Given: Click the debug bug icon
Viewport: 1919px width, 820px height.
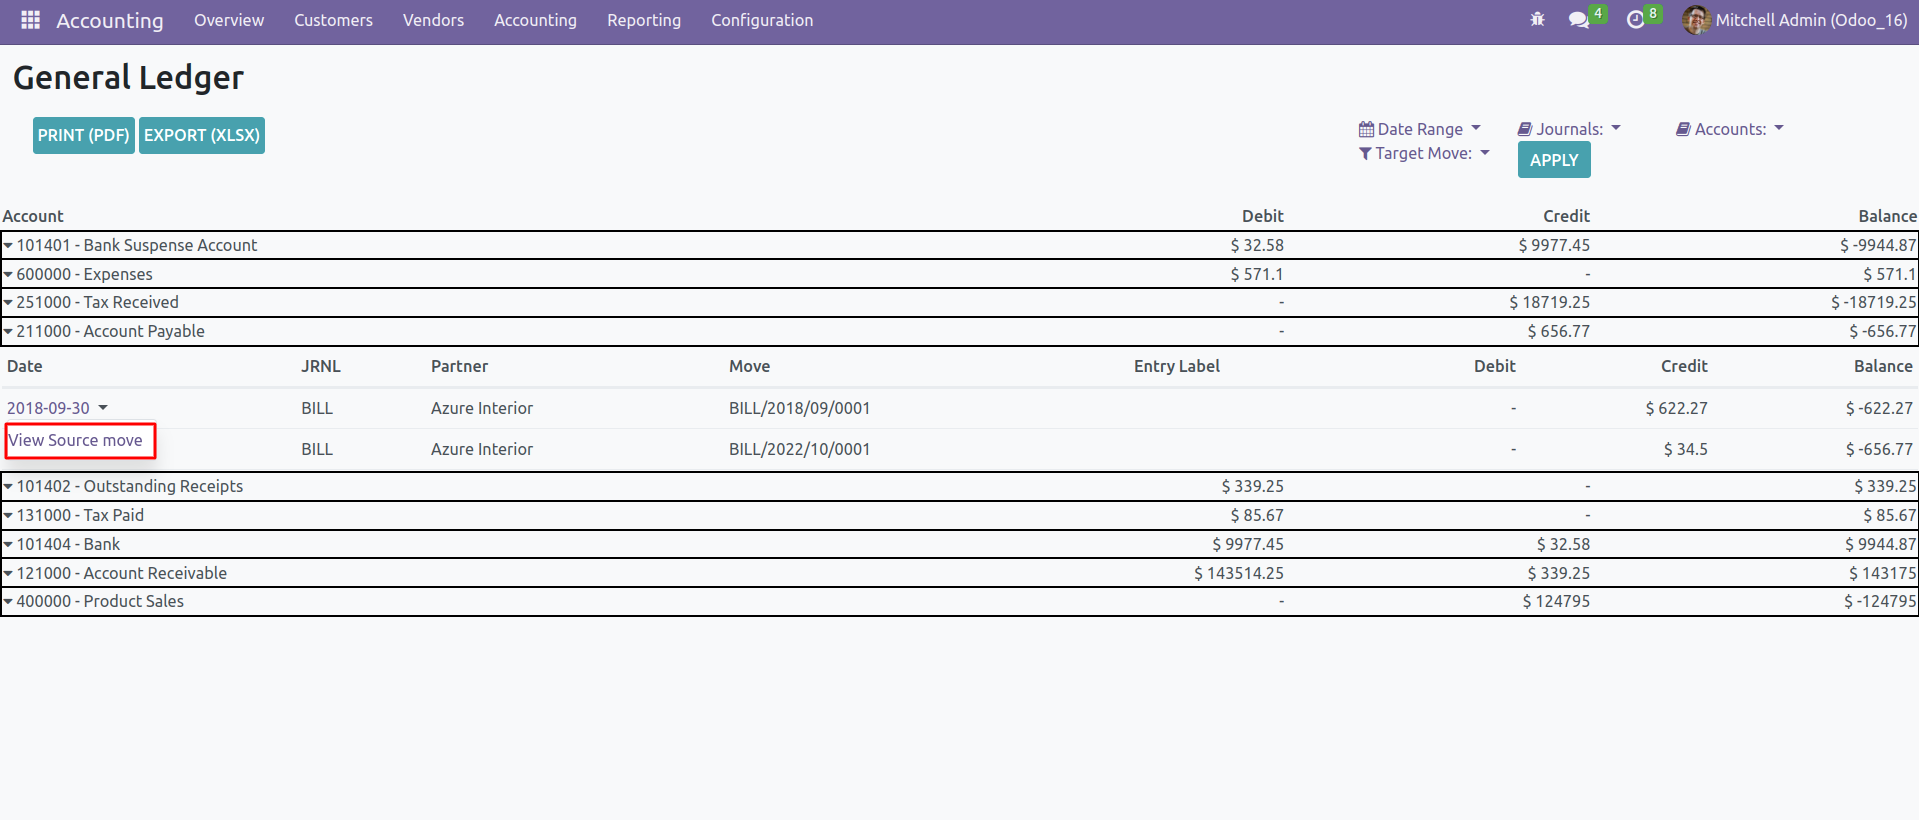Looking at the screenshot, I should tap(1537, 20).
